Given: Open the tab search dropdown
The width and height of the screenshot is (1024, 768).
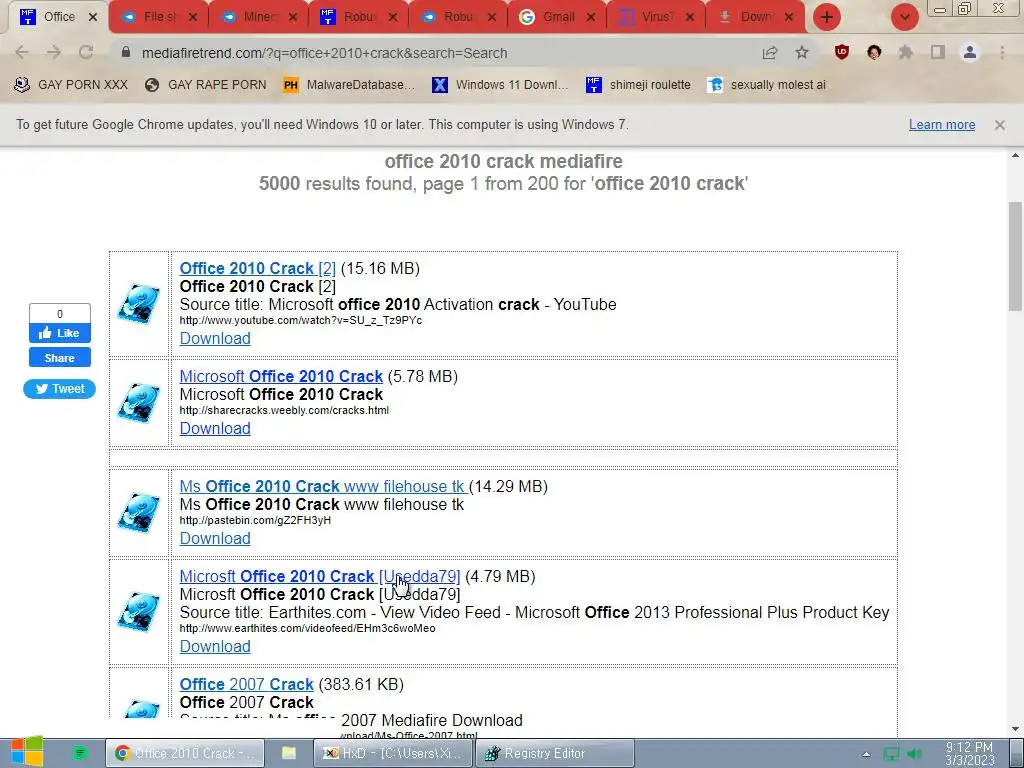Looking at the screenshot, I should pyautogui.click(x=904, y=17).
